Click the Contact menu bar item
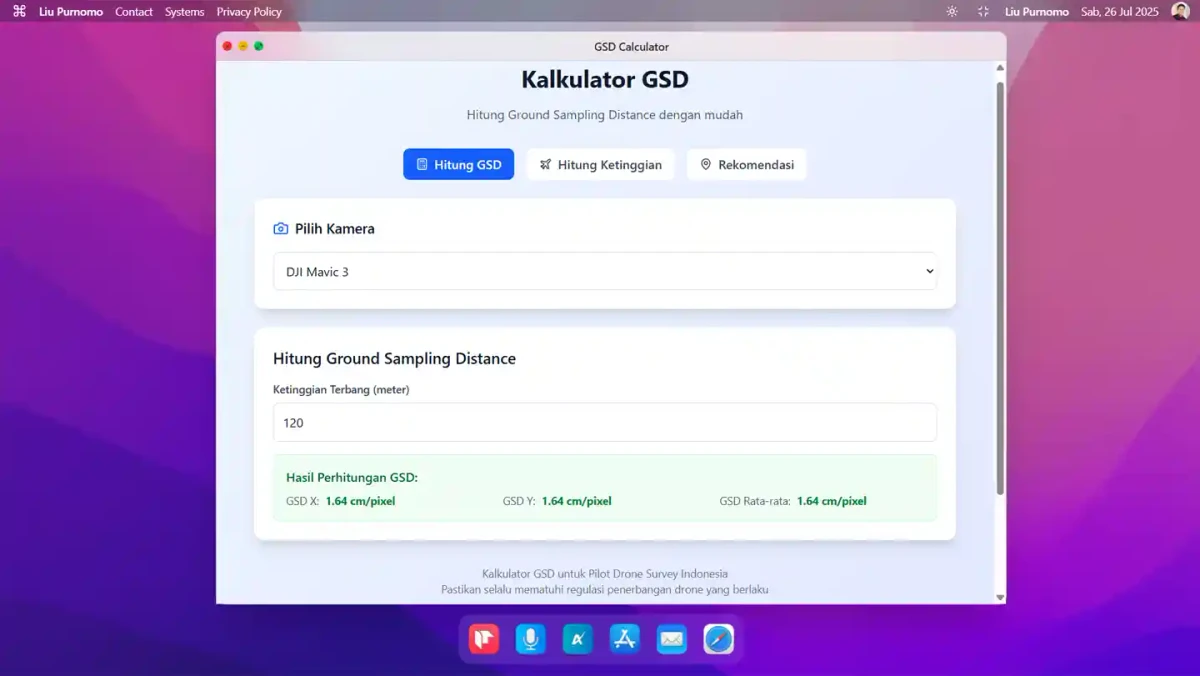This screenshot has height=676, width=1200. [134, 12]
